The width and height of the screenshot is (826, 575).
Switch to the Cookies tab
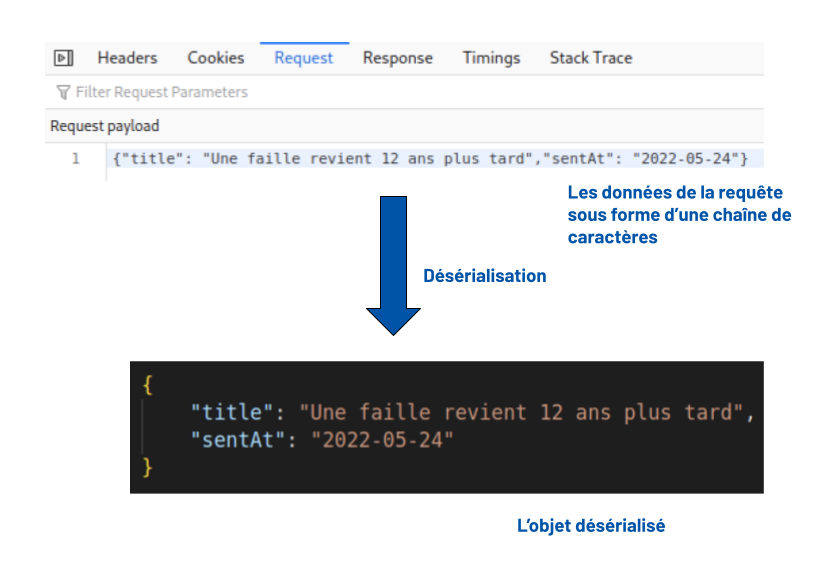pyautogui.click(x=216, y=58)
